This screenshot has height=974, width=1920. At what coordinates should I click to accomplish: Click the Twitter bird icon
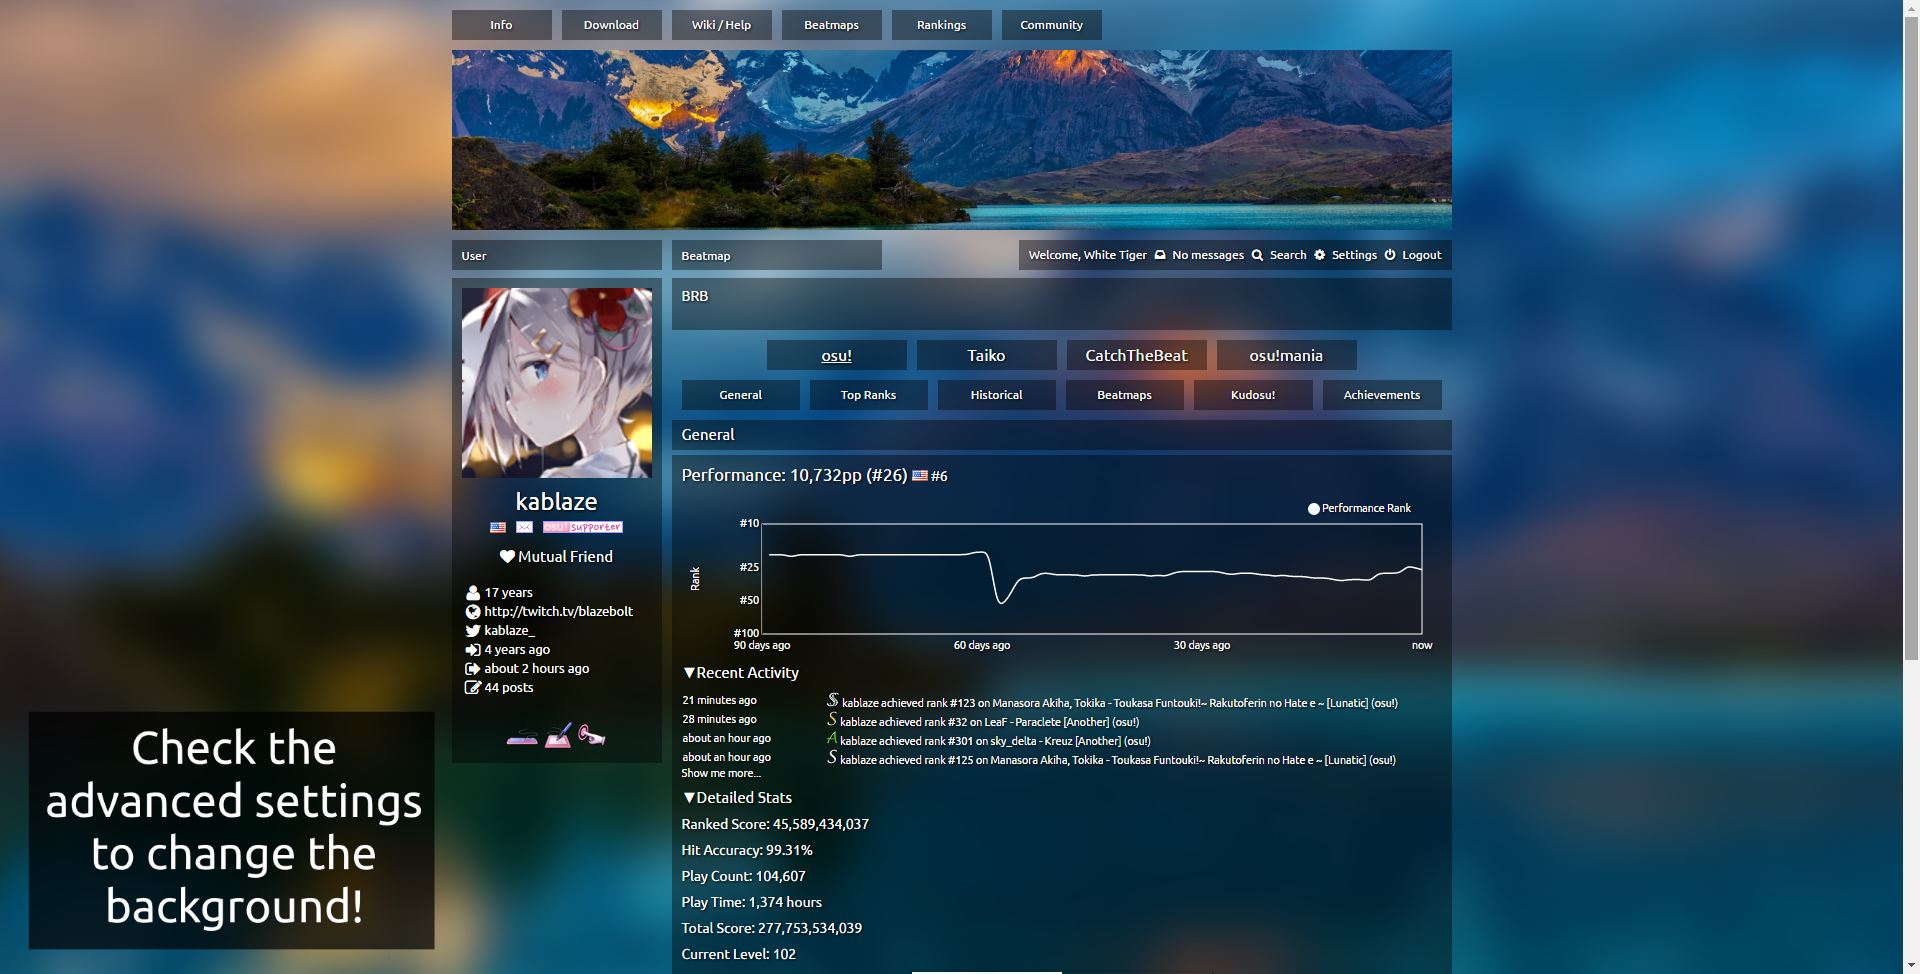[473, 630]
